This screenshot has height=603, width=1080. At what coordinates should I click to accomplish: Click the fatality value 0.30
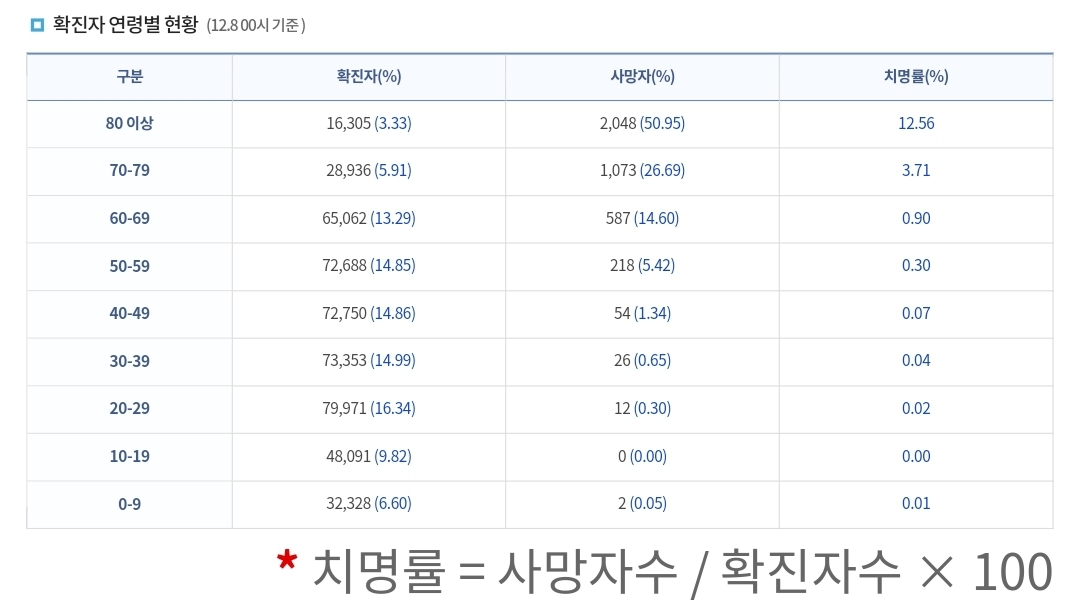[916, 265]
